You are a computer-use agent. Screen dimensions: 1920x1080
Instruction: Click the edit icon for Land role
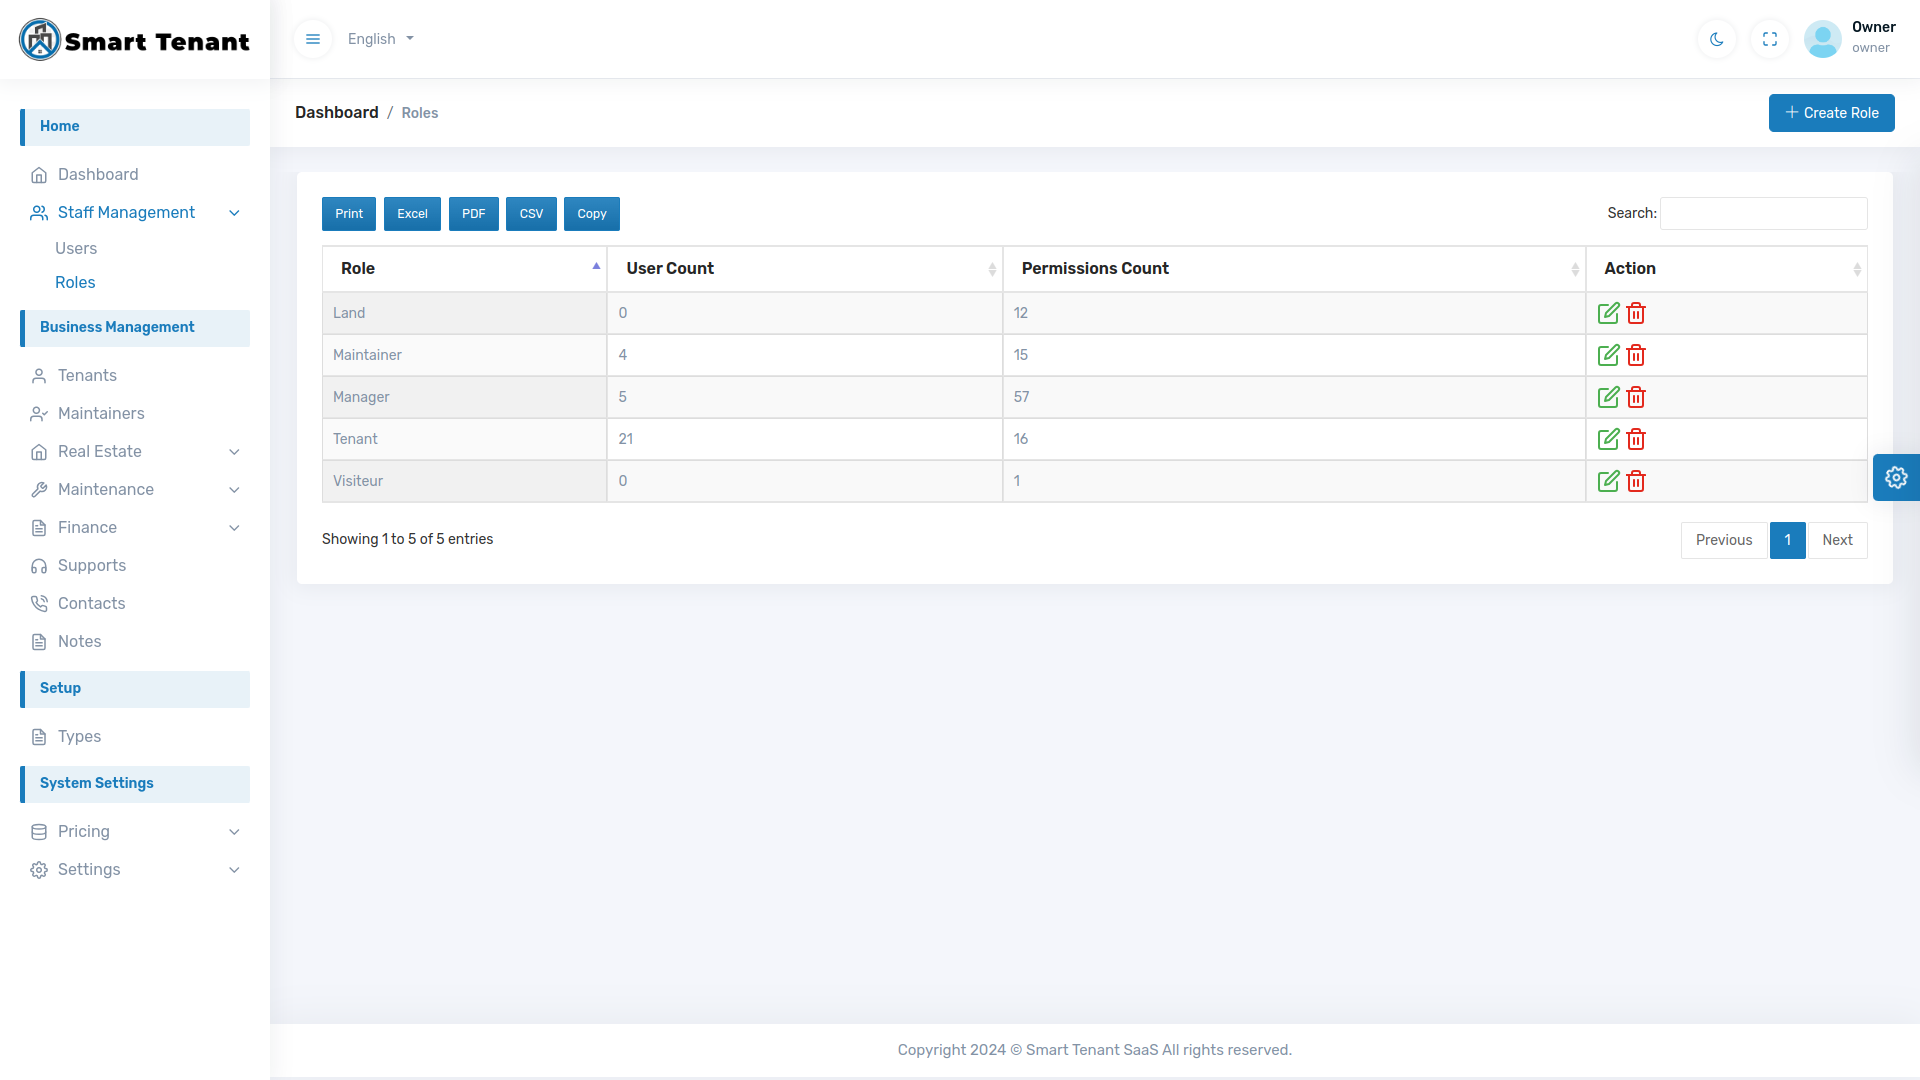(1608, 313)
